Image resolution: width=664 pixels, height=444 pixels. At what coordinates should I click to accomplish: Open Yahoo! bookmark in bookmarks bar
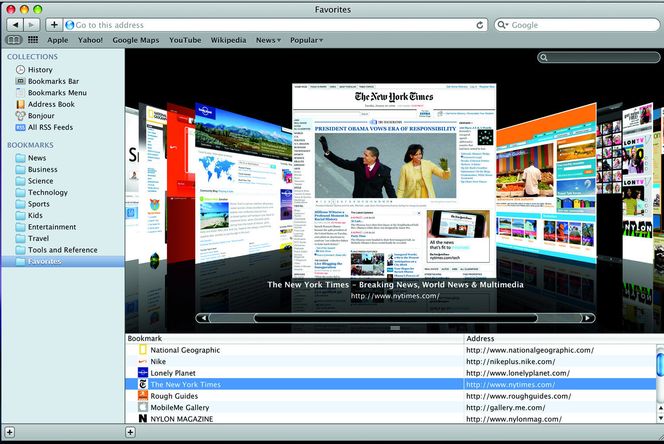point(90,40)
